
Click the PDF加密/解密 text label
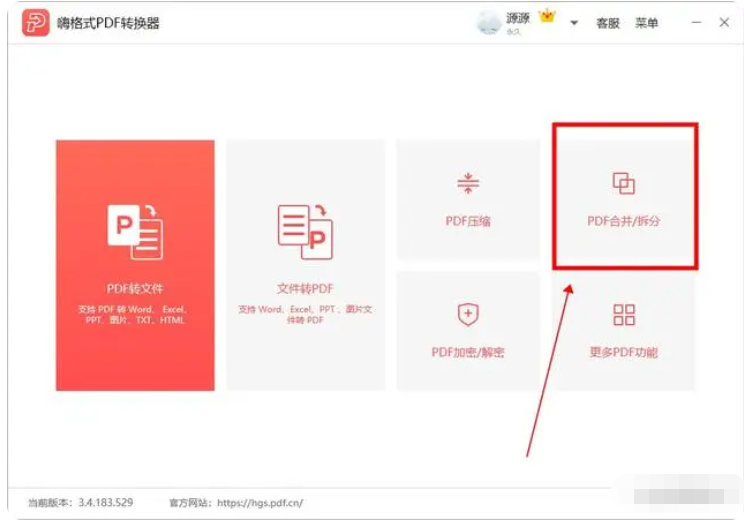point(468,352)
